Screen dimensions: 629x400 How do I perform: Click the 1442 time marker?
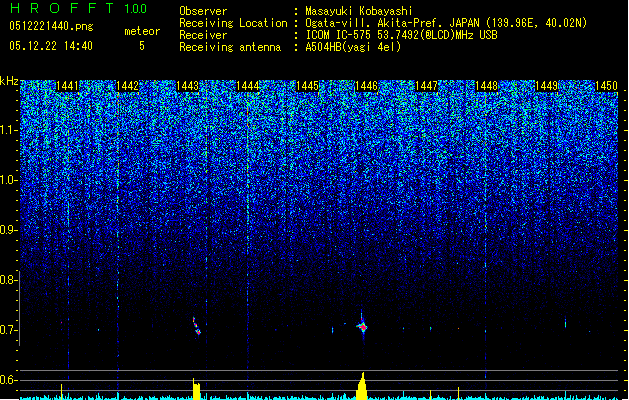tap(127, 86)
